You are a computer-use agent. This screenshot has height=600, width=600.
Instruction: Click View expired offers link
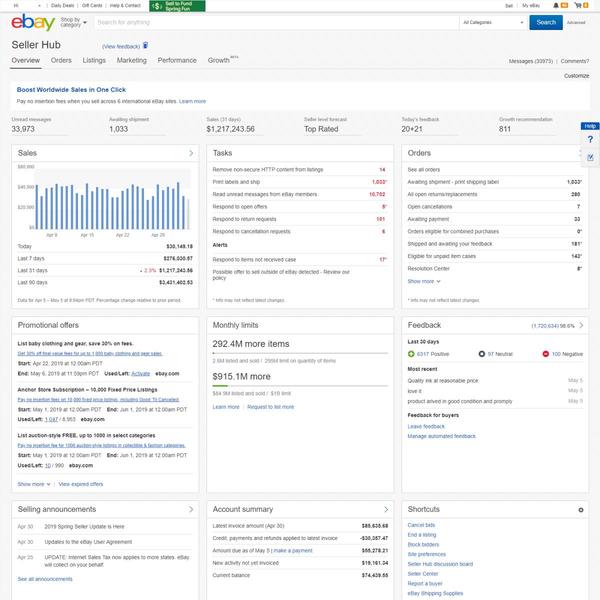pos(81,484)
